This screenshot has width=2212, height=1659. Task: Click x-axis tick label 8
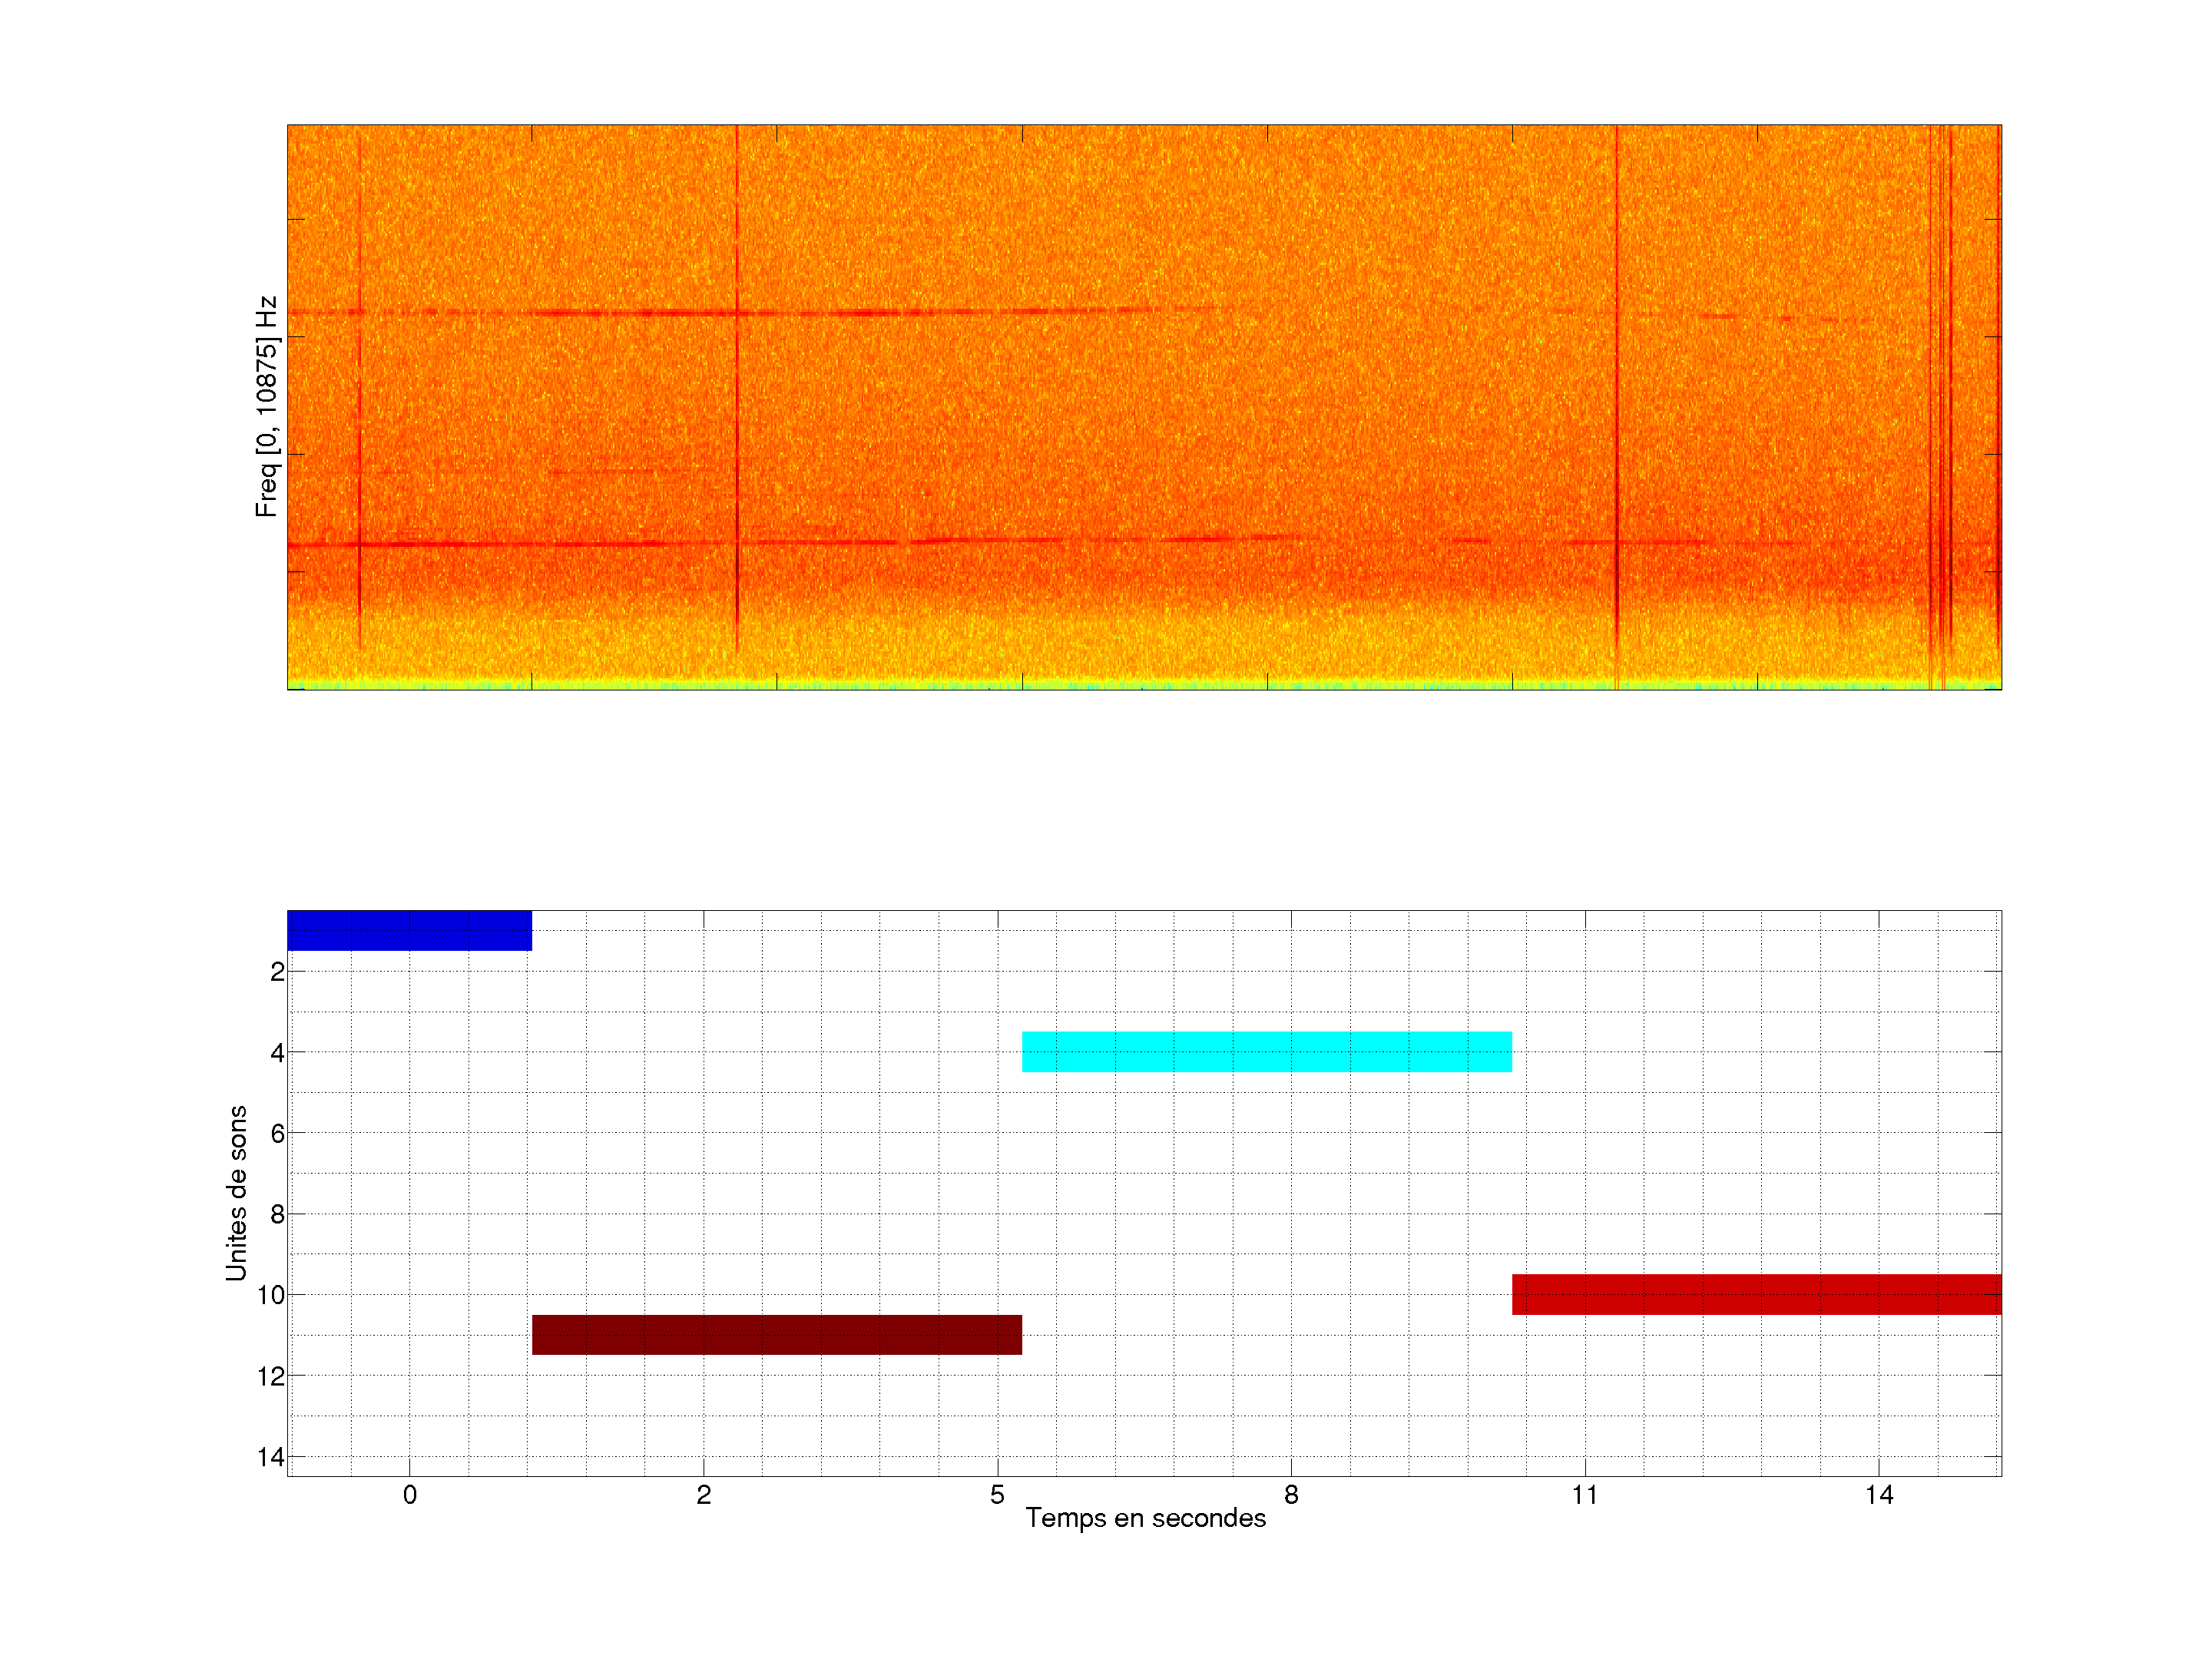click(1291, 1495)
